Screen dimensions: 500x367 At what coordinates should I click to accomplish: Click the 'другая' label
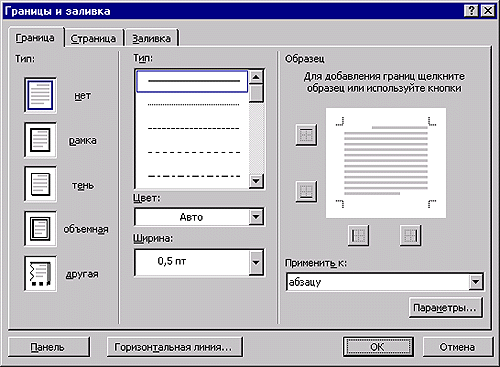[82, 274]
